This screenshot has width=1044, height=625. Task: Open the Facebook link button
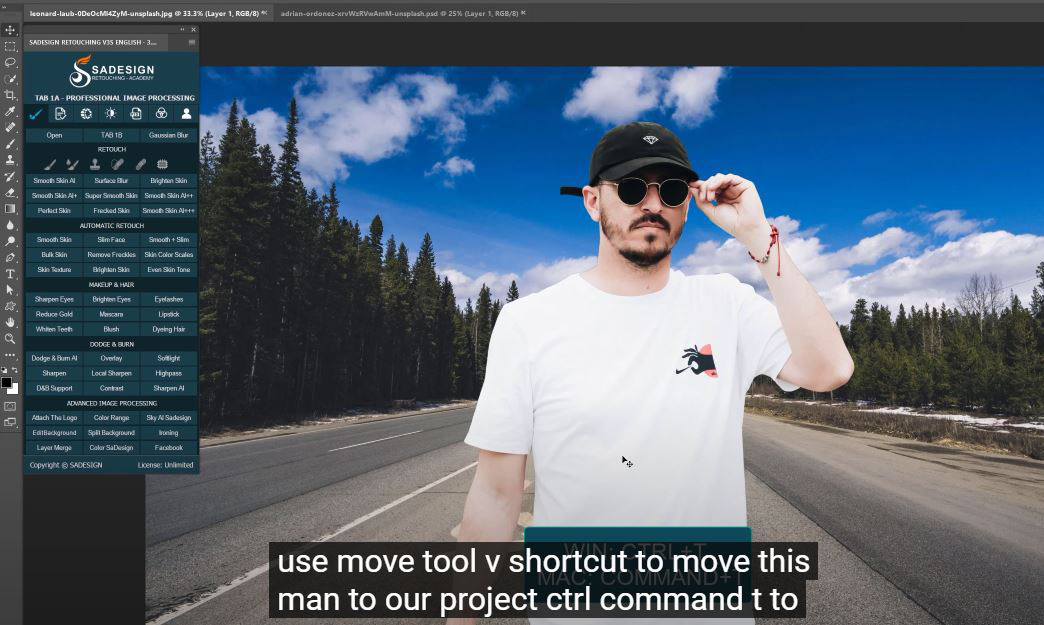(x=168, y=448)
